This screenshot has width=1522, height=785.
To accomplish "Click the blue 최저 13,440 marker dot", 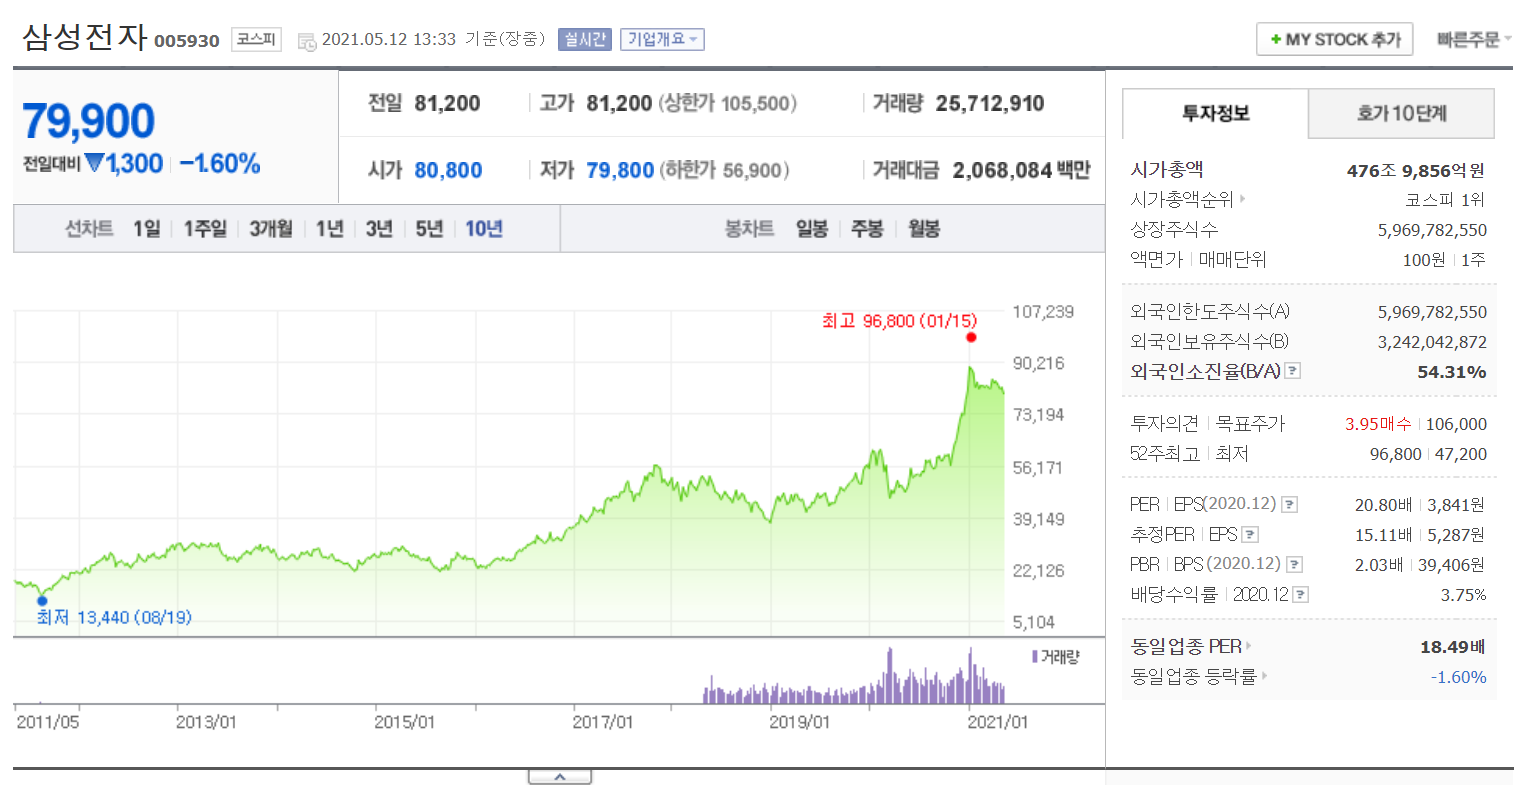I will tap(42, 601).
